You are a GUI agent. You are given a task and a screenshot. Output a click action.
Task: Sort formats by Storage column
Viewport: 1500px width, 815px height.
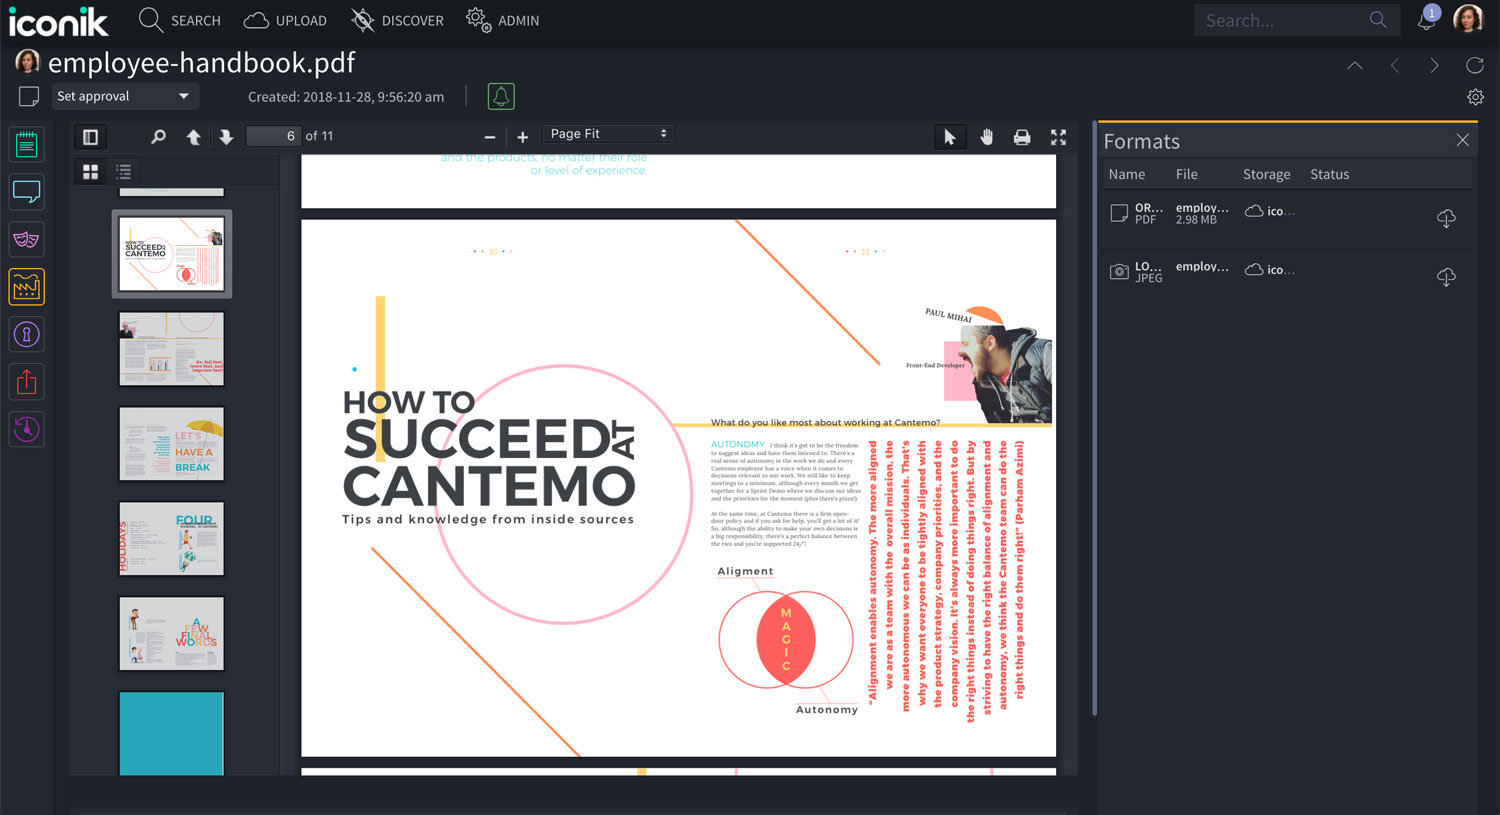pos(1267,174)
